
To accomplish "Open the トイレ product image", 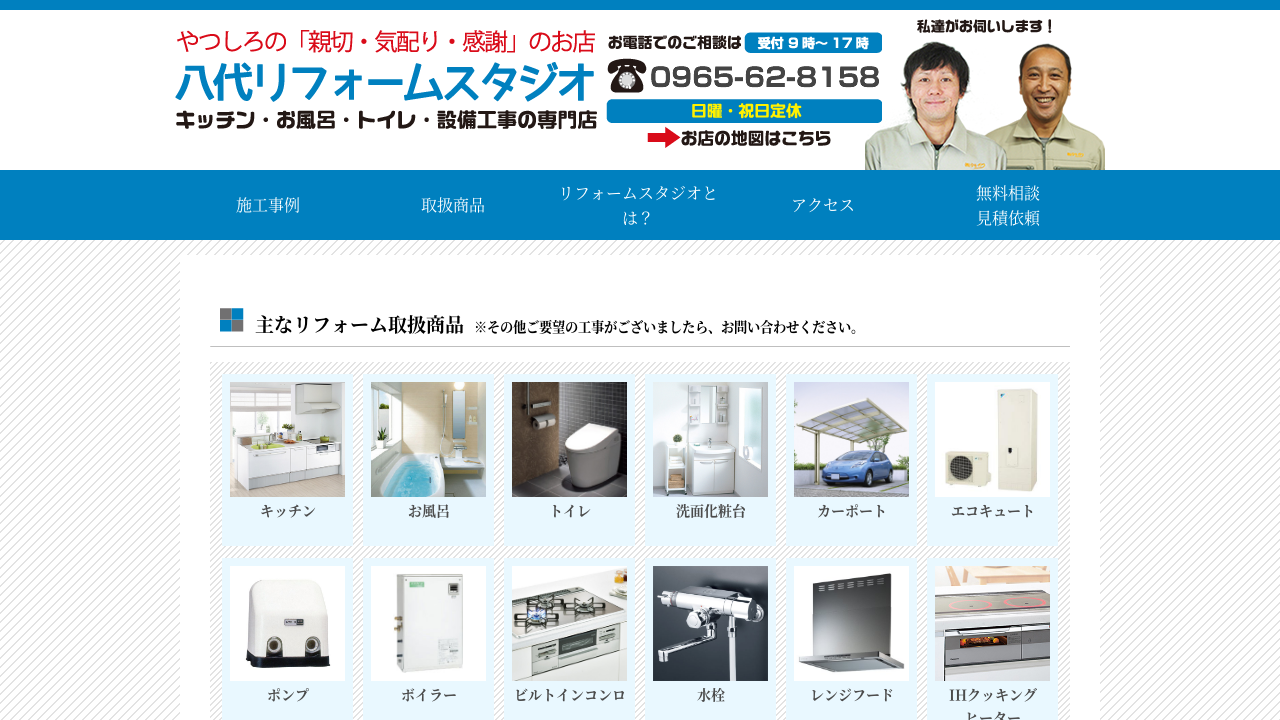I will 569,439.
